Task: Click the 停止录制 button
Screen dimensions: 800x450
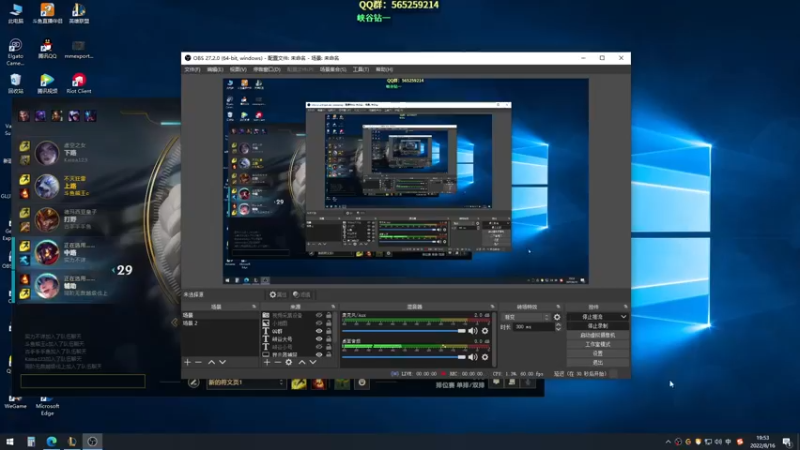Action: pos(597,326)
